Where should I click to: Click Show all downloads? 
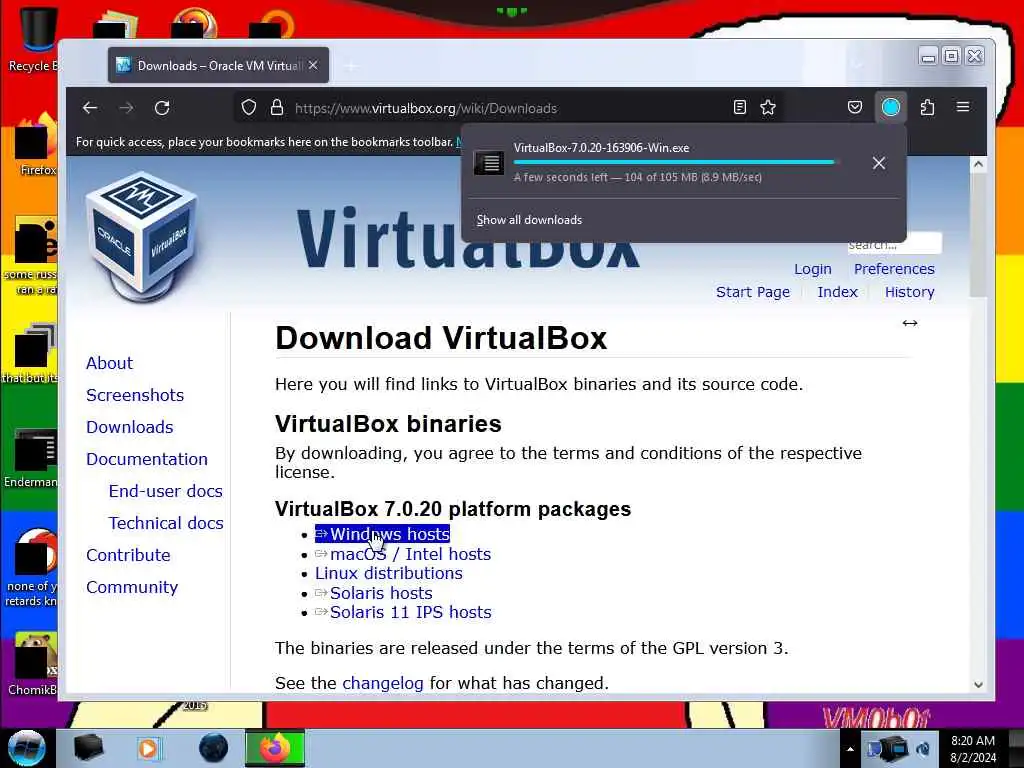point(529,220)
